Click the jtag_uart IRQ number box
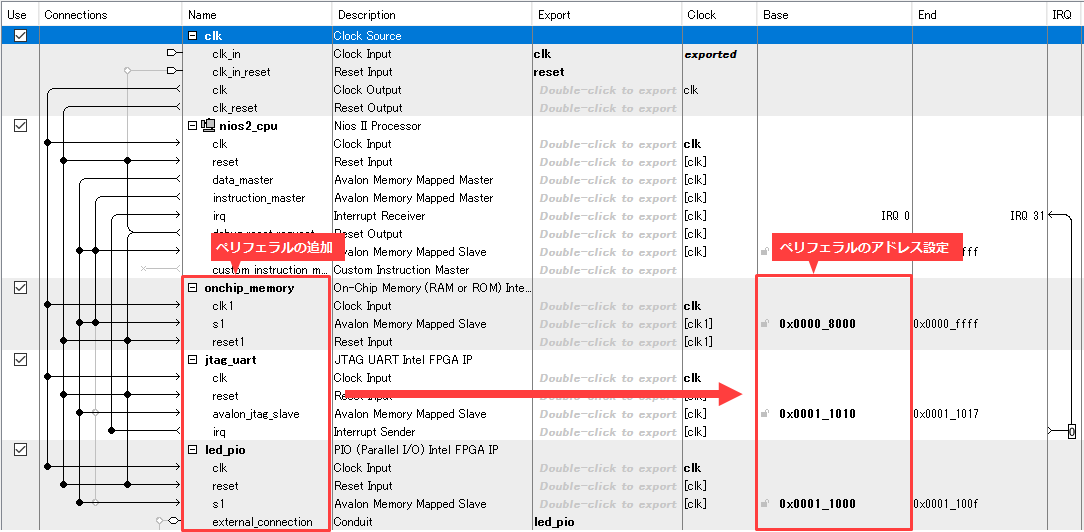 point(1071,432)
